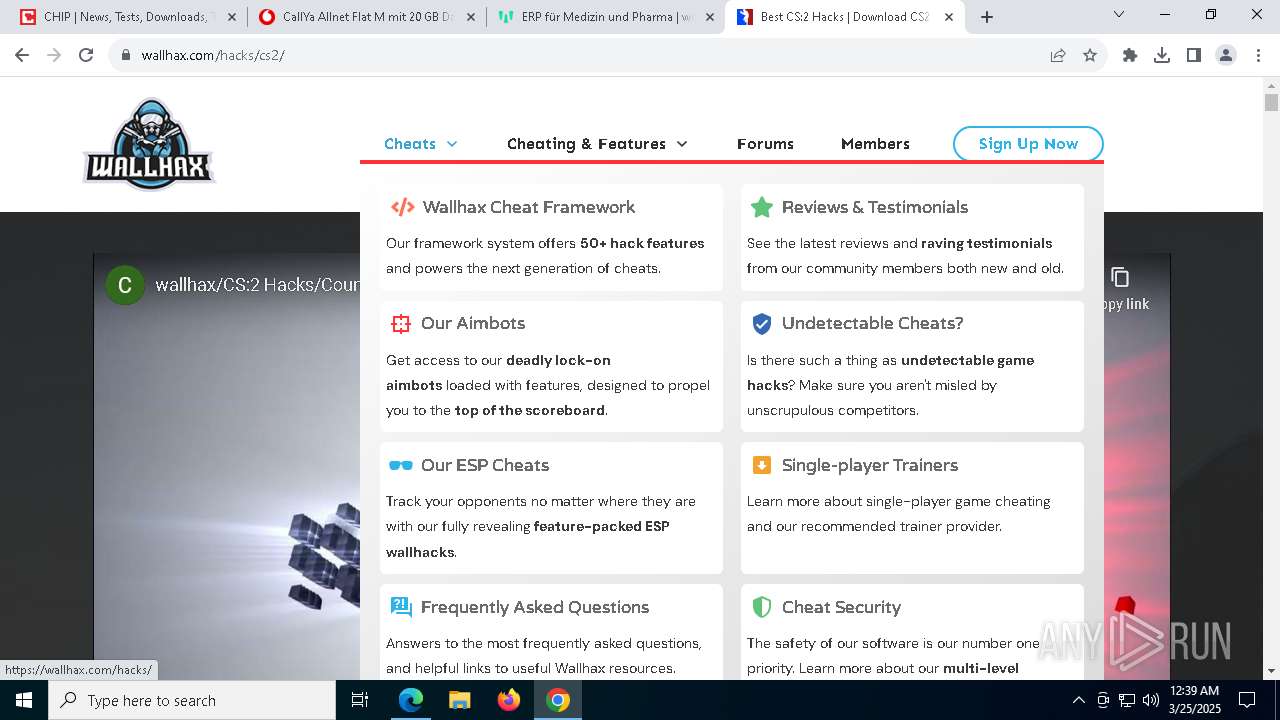Open the tab search chevron
This screenshot has height=720, width=1280.
[x=1119, y=14]
